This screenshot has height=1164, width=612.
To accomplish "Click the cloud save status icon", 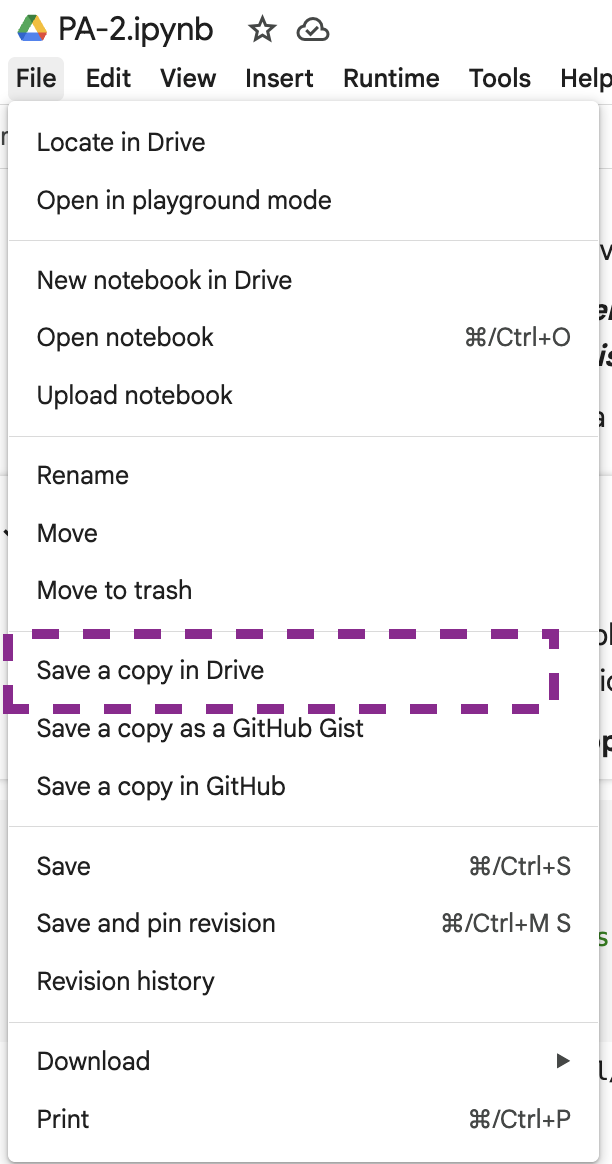I will (x=313, y=30).
